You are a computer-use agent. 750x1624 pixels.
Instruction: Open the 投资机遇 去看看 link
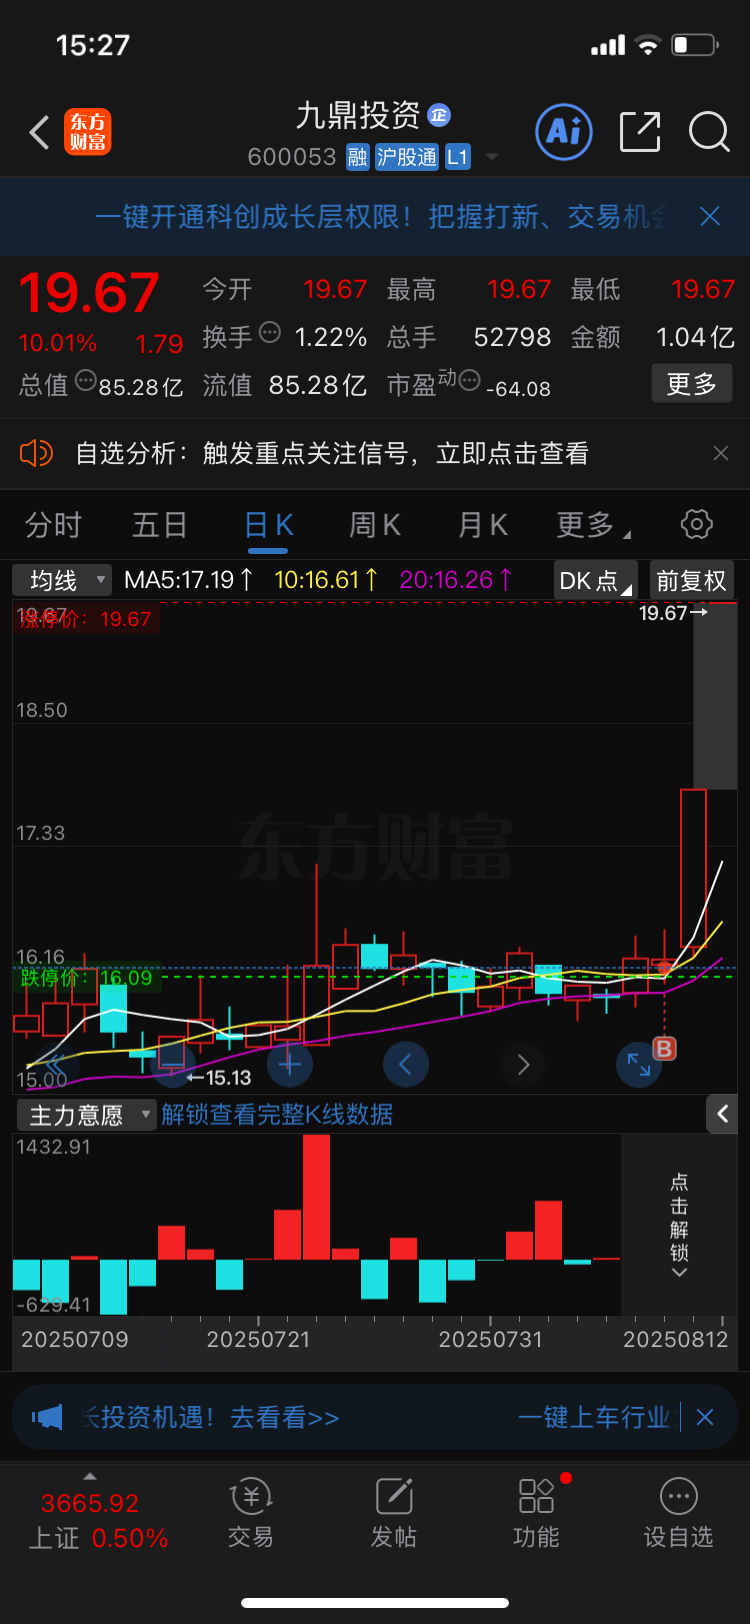(x=211, y=1417)
